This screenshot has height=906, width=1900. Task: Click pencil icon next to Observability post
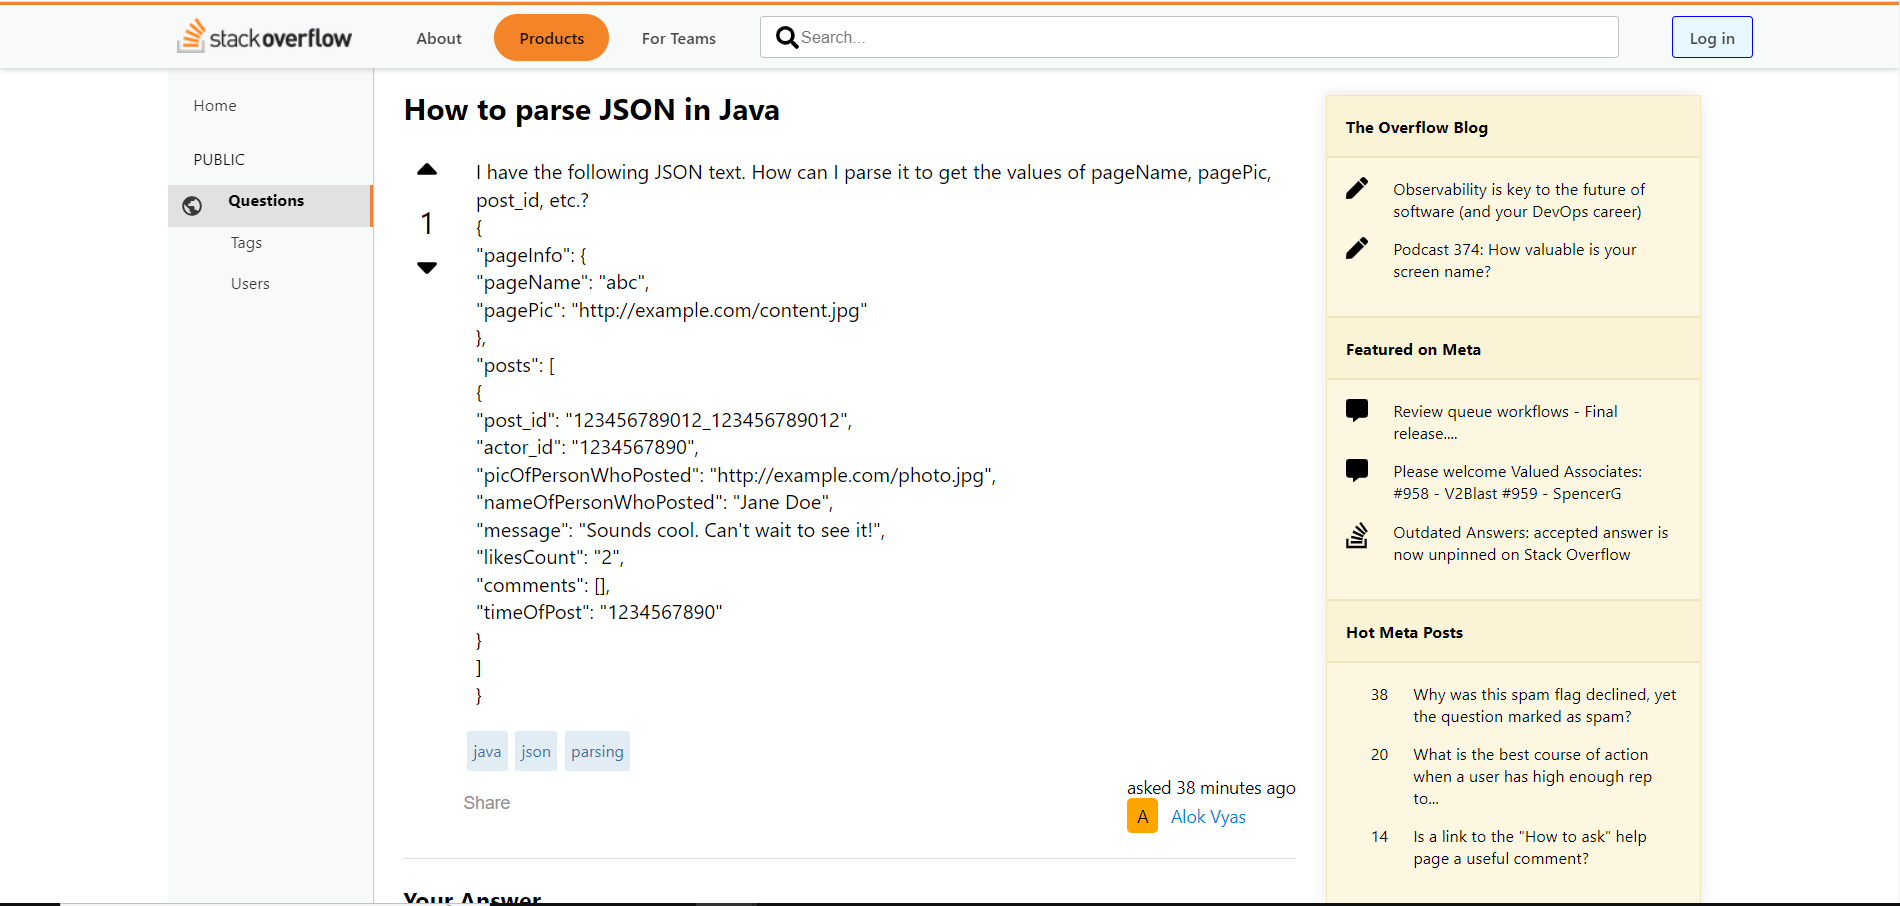click(1357, 189)
